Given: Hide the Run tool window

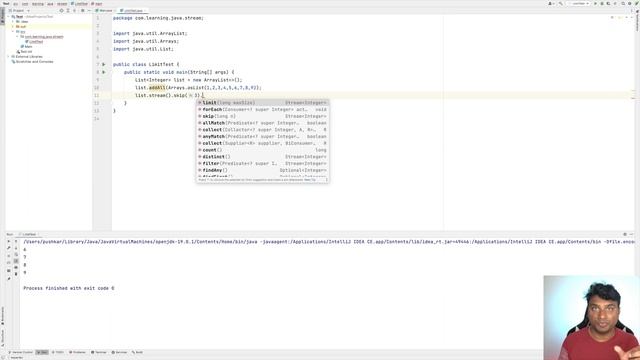Looking at the screenshot, I should [631, 234].
